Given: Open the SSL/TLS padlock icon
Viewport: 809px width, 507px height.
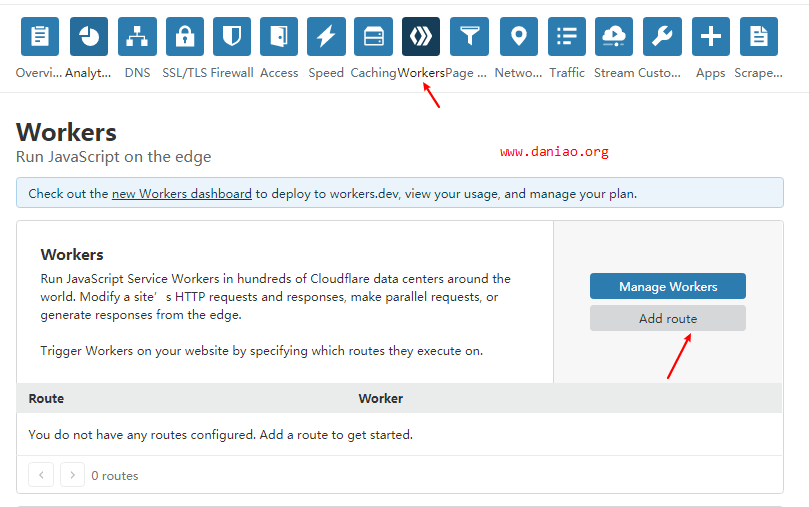Looking at the screenshot, I should (x=185, y=37).
